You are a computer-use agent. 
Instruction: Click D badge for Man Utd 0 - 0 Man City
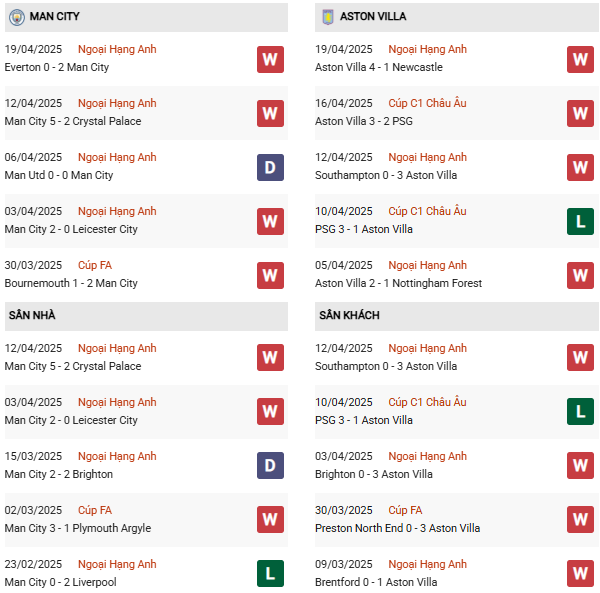pos(270,167)
